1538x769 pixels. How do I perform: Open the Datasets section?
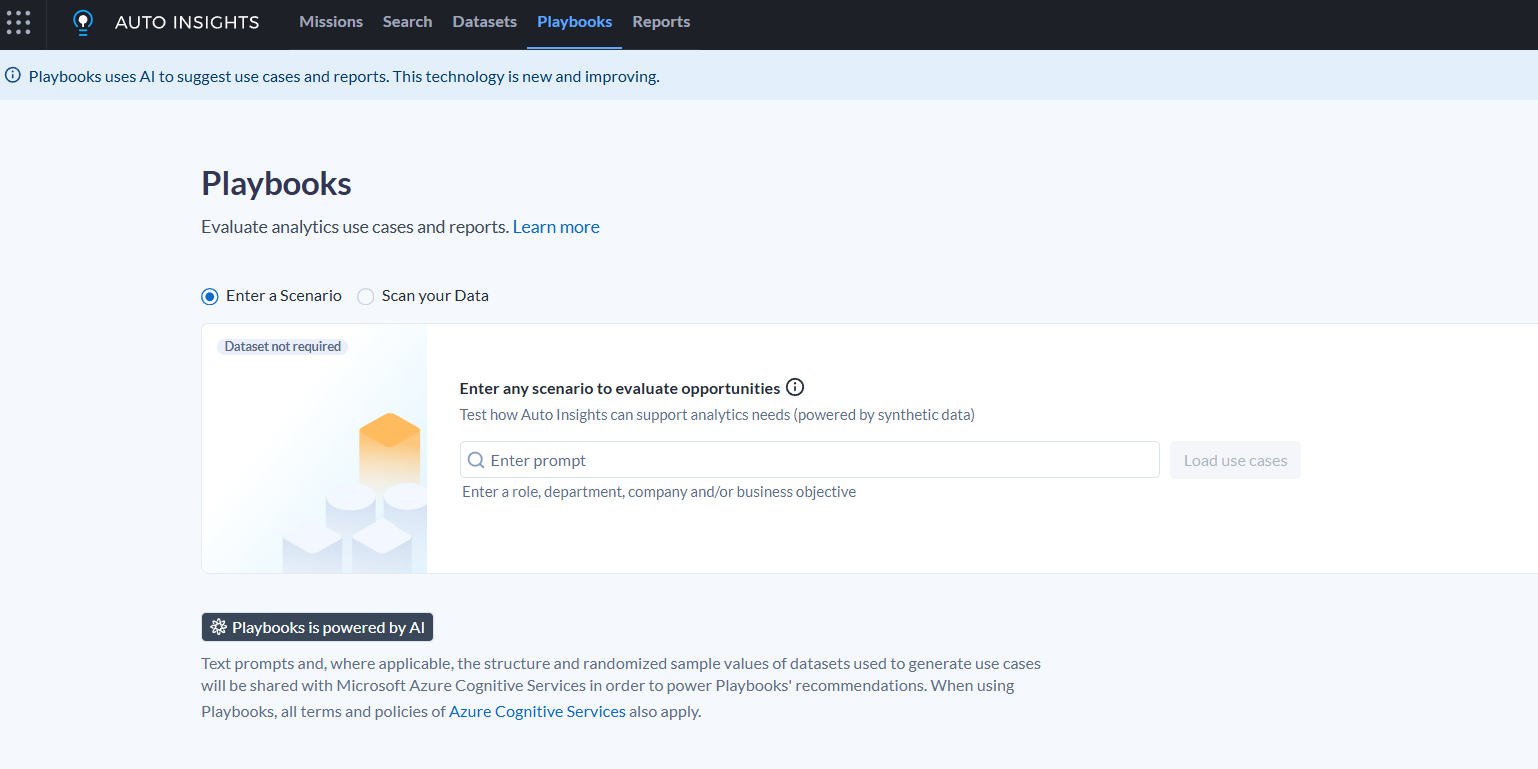pos(484,21)
